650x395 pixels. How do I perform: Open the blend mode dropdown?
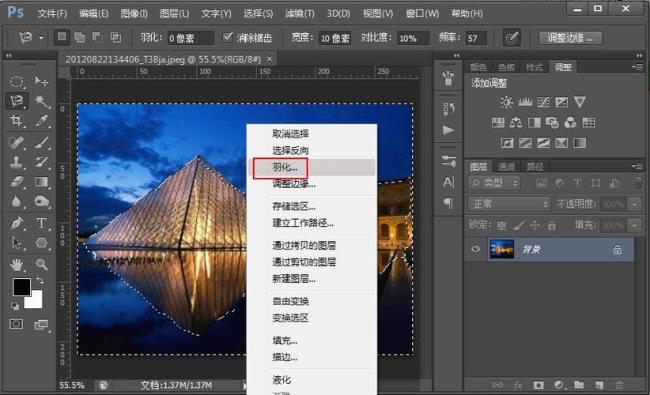509,204
